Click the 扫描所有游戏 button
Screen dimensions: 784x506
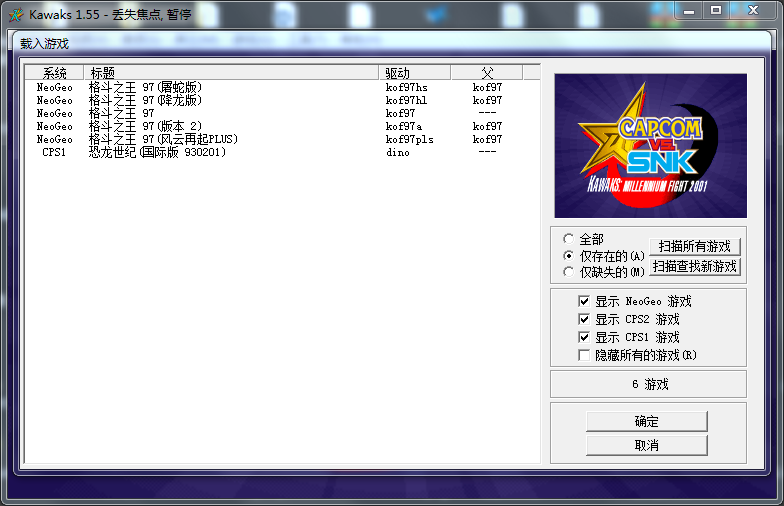coord(694,246)
